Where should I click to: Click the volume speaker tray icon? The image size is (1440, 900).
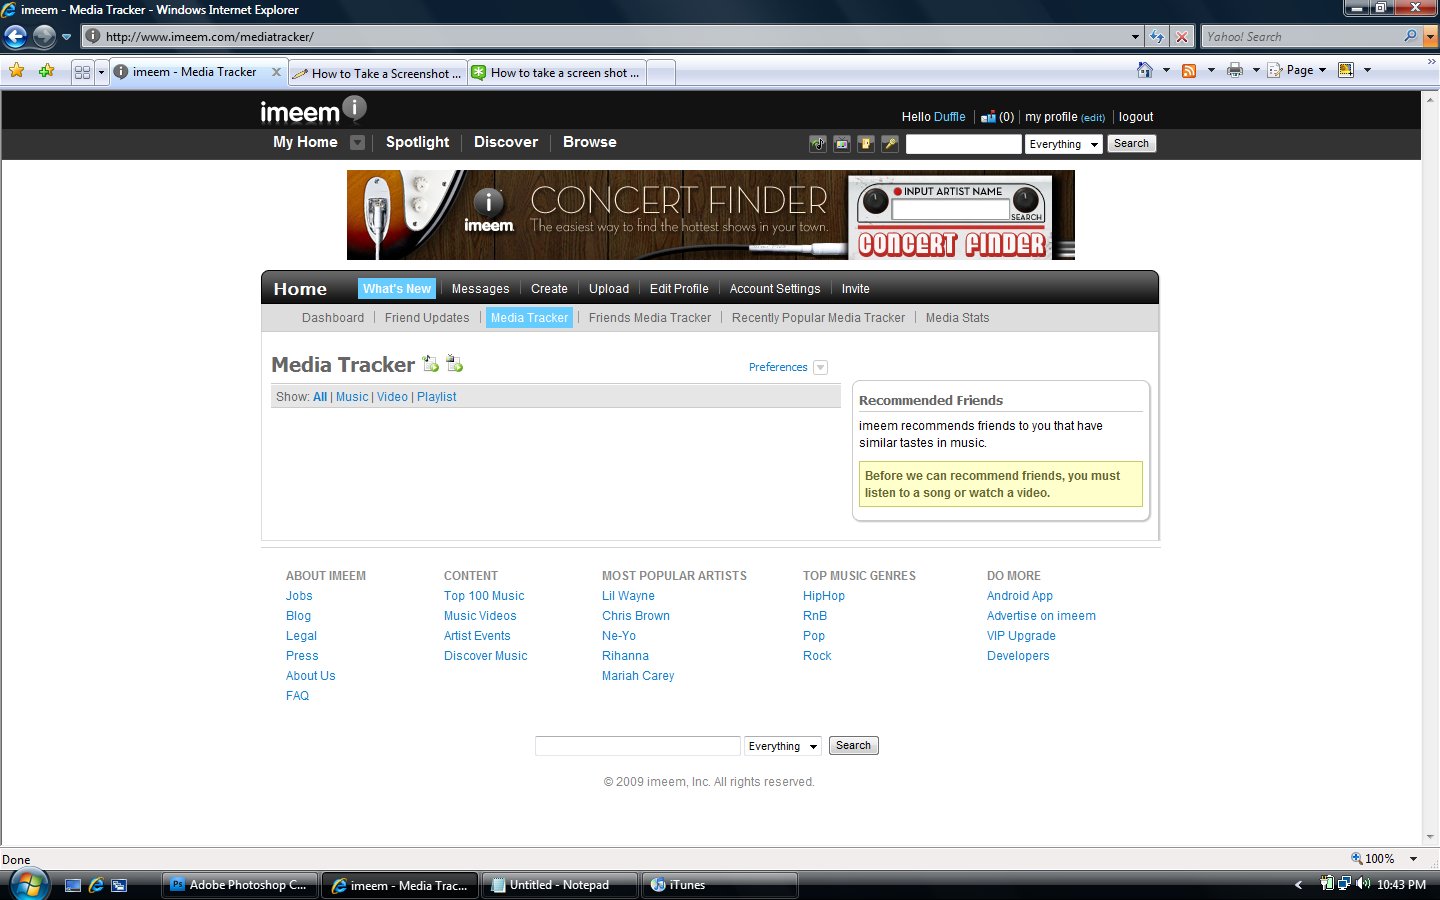[1363, 884]
